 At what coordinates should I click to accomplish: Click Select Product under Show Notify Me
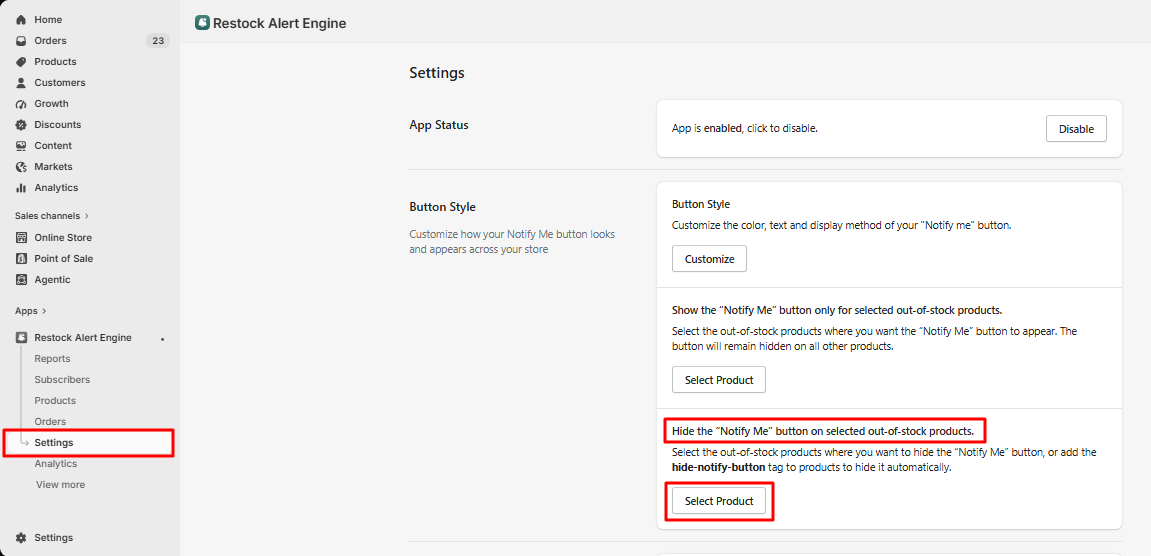719,380
